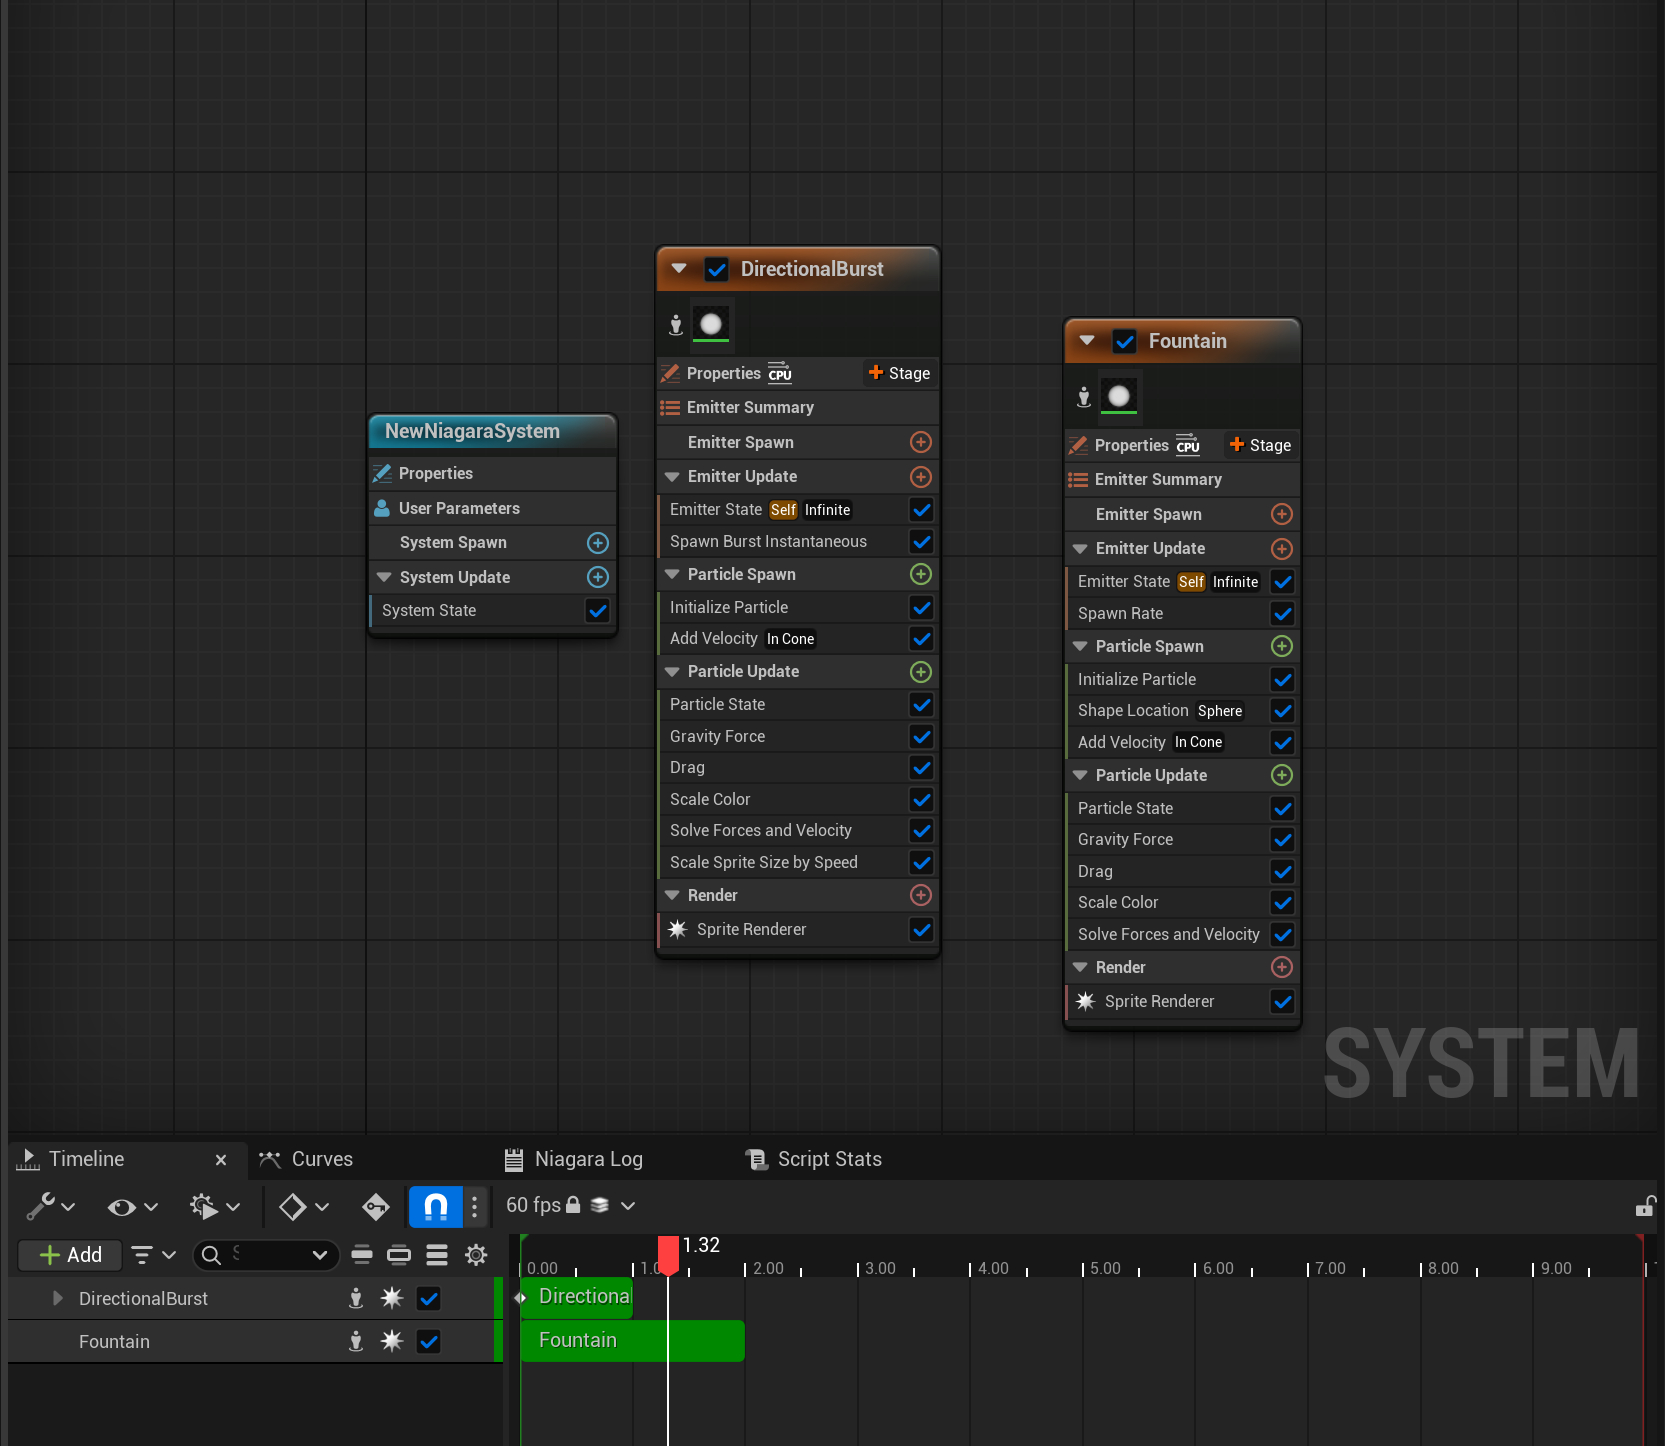1665x1446 pixels.
Task: Open the wrench actions menu in Timeline
Action: 50,1207
